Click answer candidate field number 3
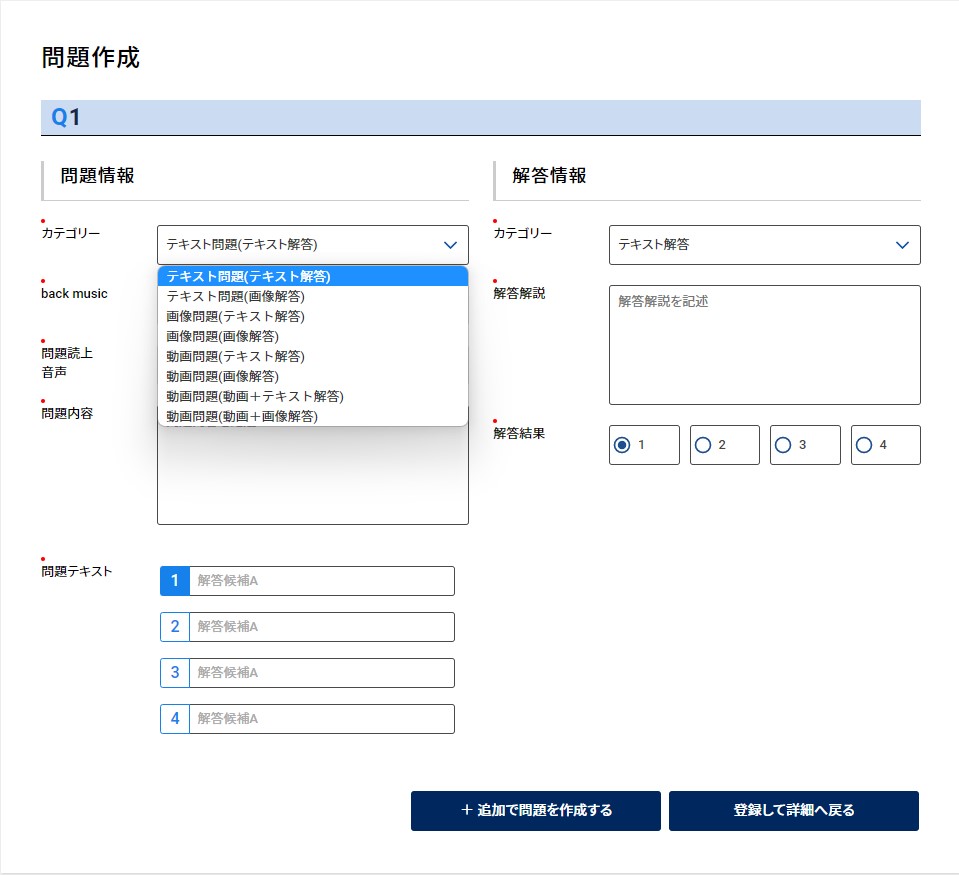The width and height of the screenshot is (959, 875). [x=320, y=673]
